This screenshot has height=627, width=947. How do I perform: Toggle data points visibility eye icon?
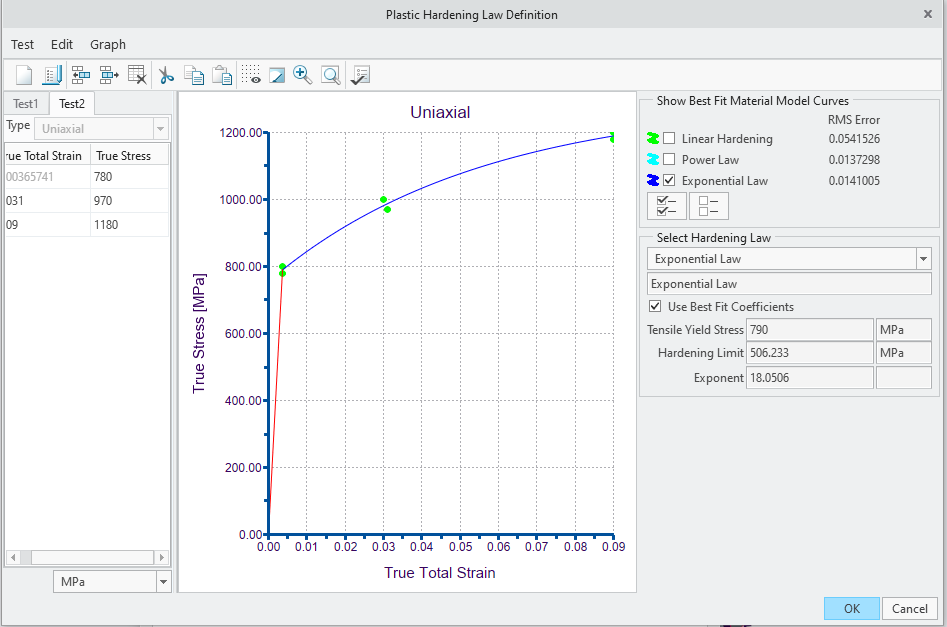(x=251, y=75)
